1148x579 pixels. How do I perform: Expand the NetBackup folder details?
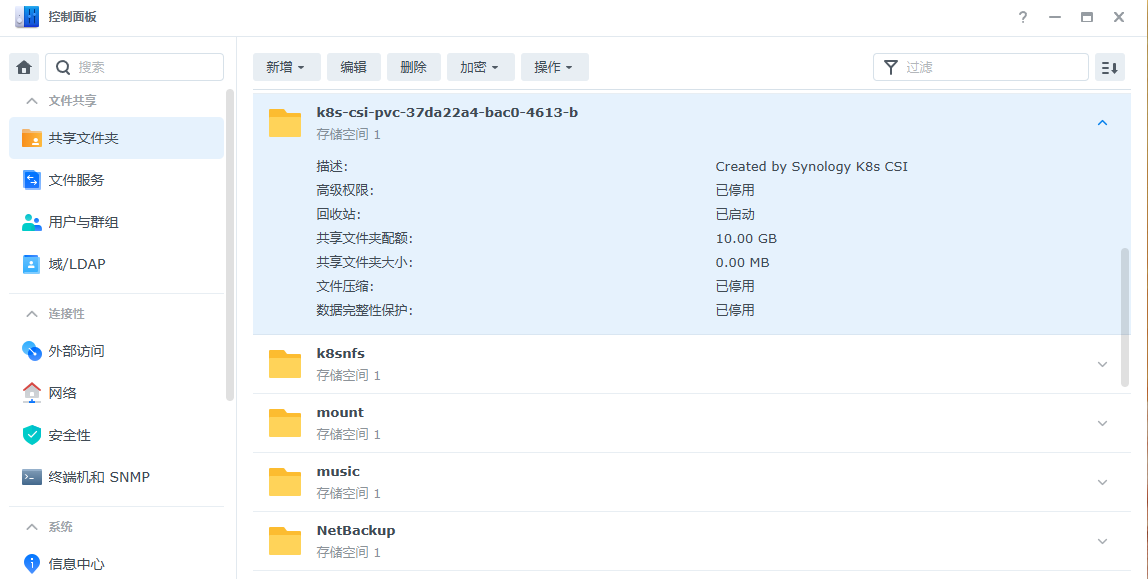(1103, 541)
